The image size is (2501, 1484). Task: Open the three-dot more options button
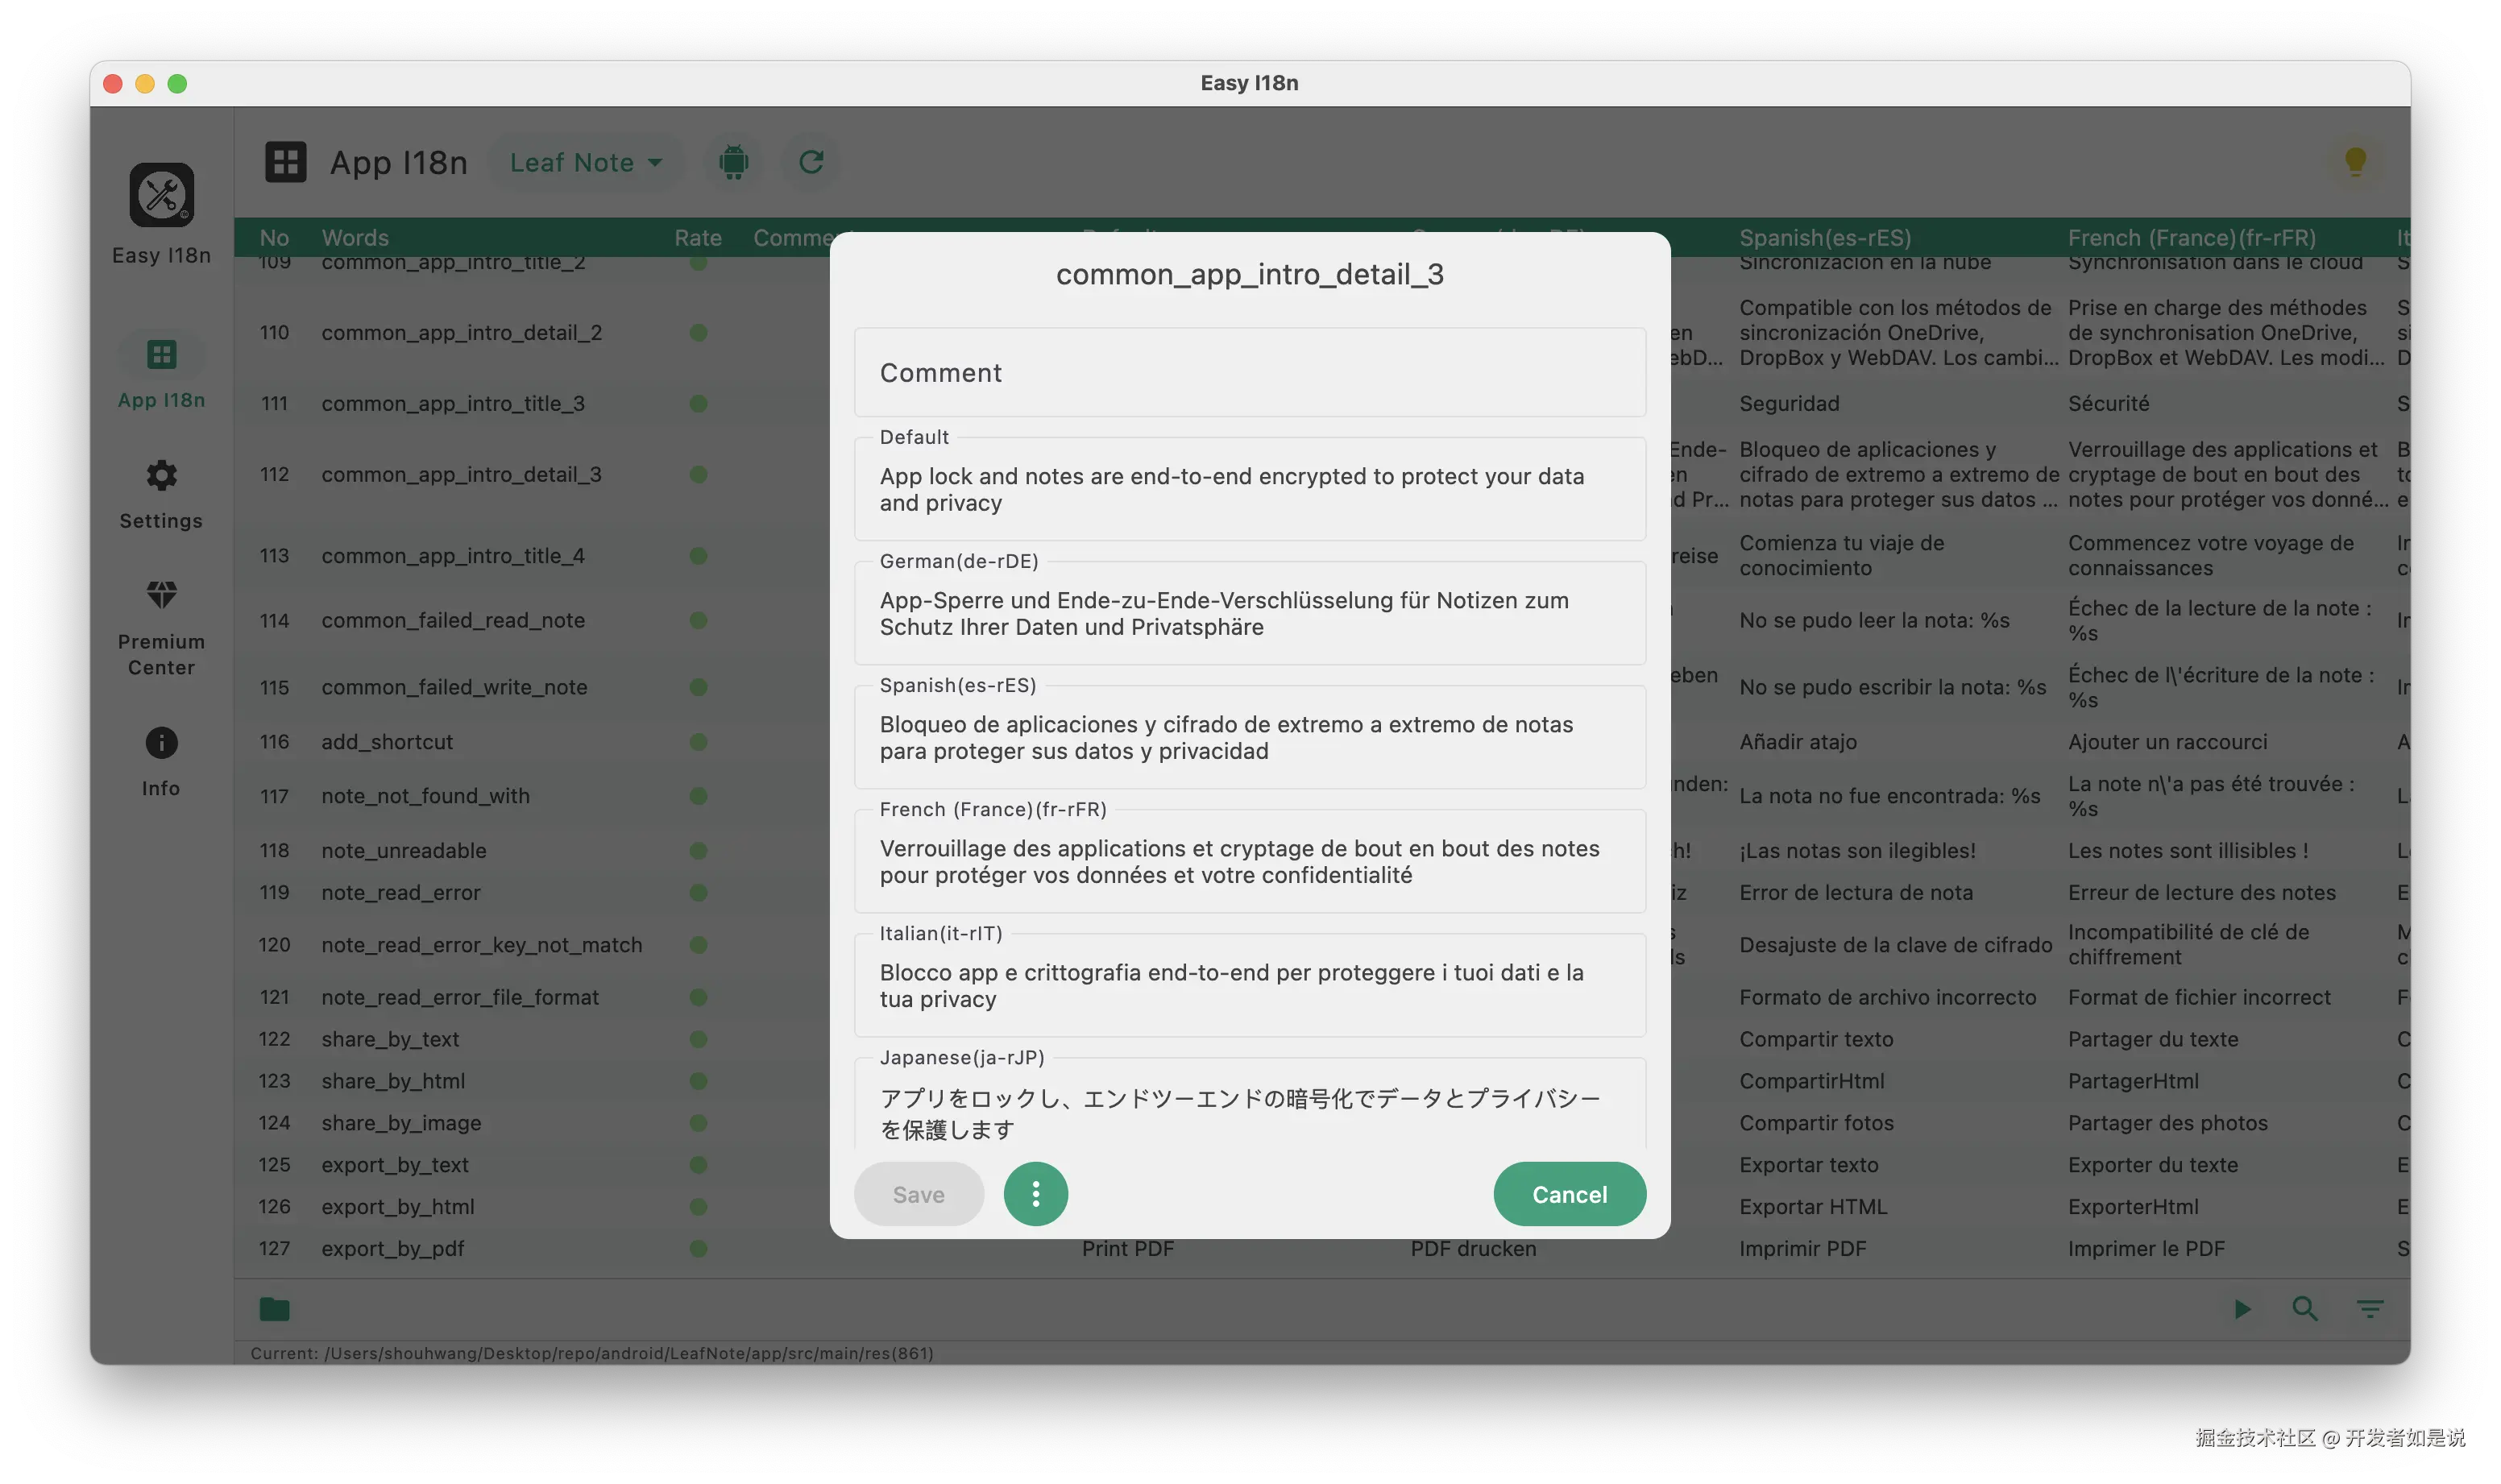1035,1194
